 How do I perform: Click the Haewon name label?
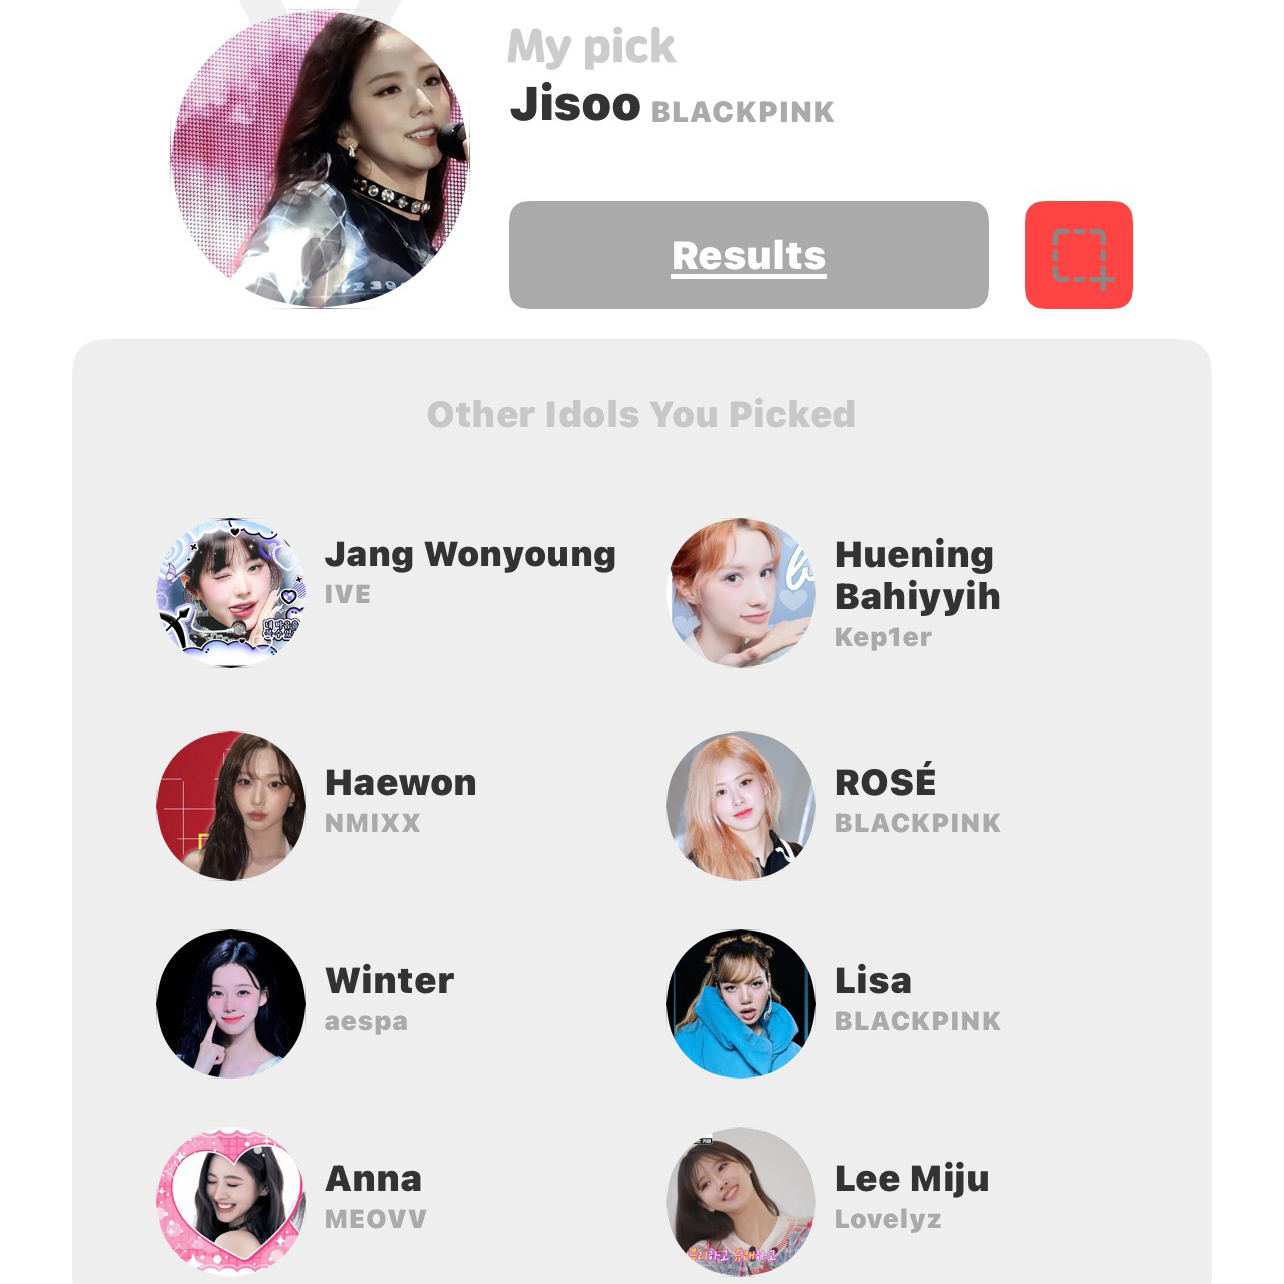coord(400,782)
